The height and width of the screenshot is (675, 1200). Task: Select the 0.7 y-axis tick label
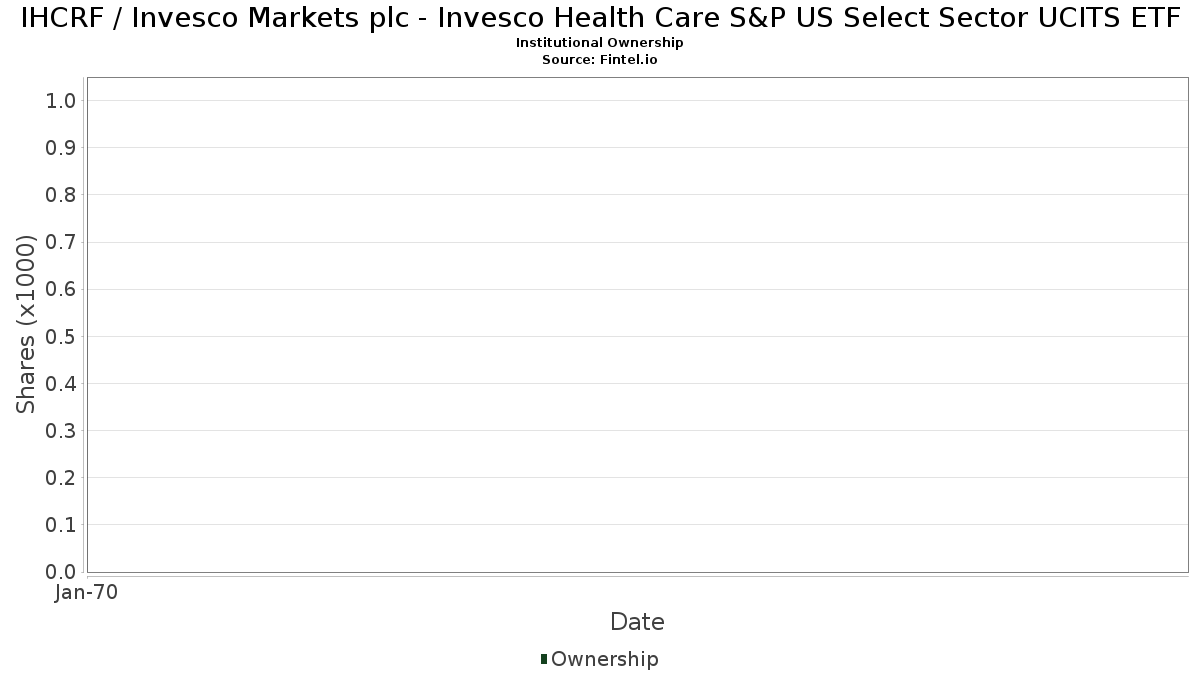pos(61,242)
